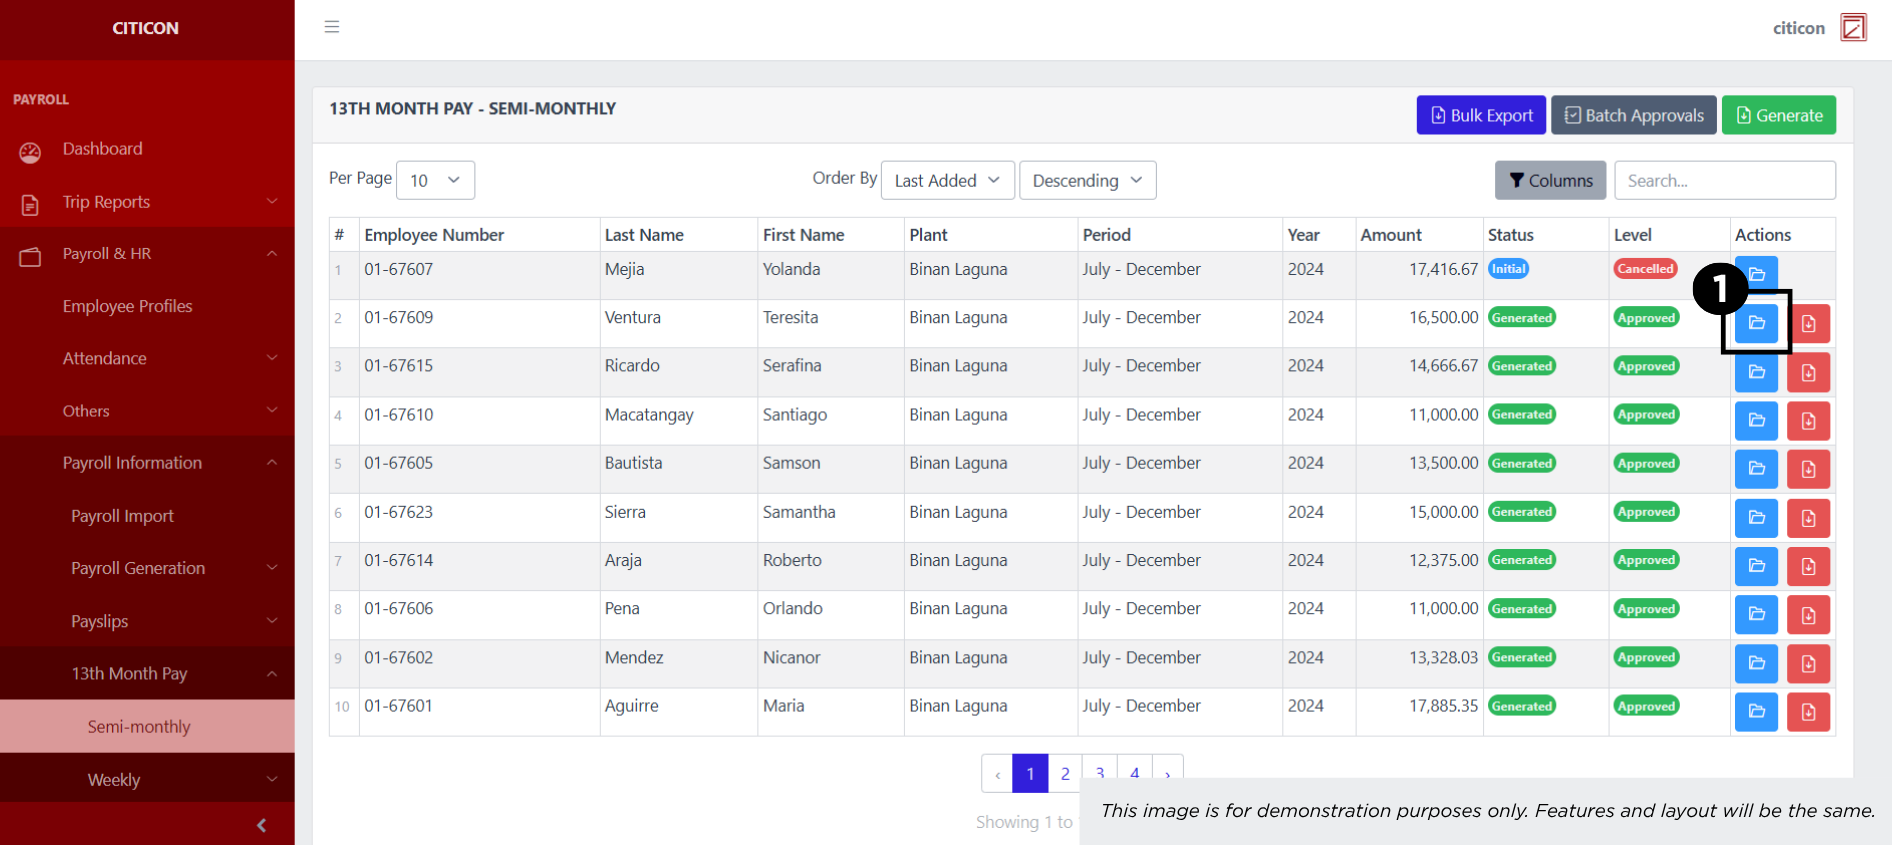
Task: Open the Last Added order dropdown
Action: [x=947, y=180]
